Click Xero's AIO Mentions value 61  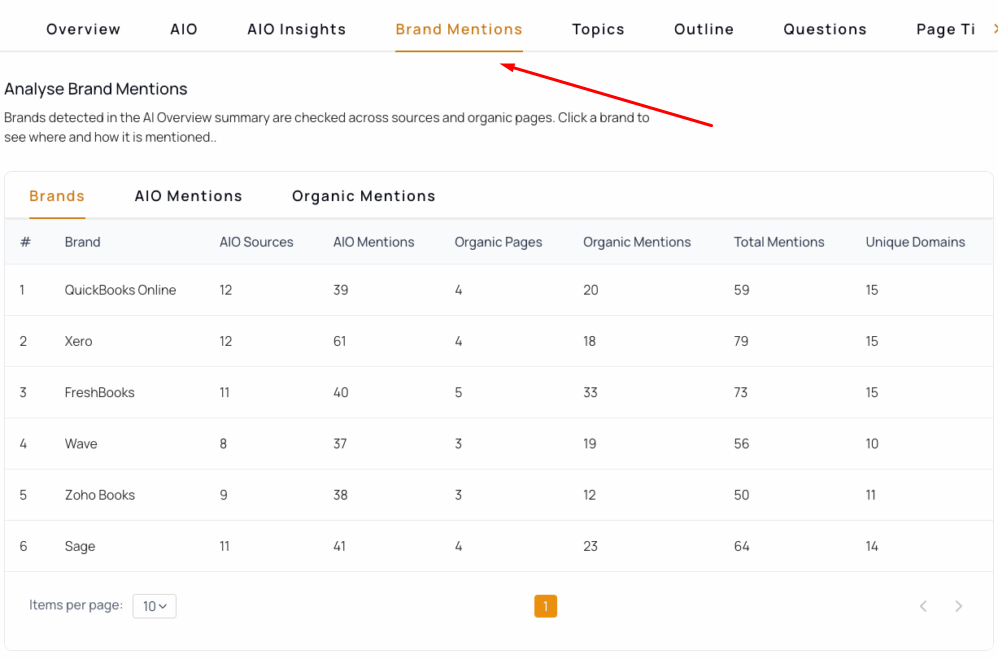click(340, 341)
